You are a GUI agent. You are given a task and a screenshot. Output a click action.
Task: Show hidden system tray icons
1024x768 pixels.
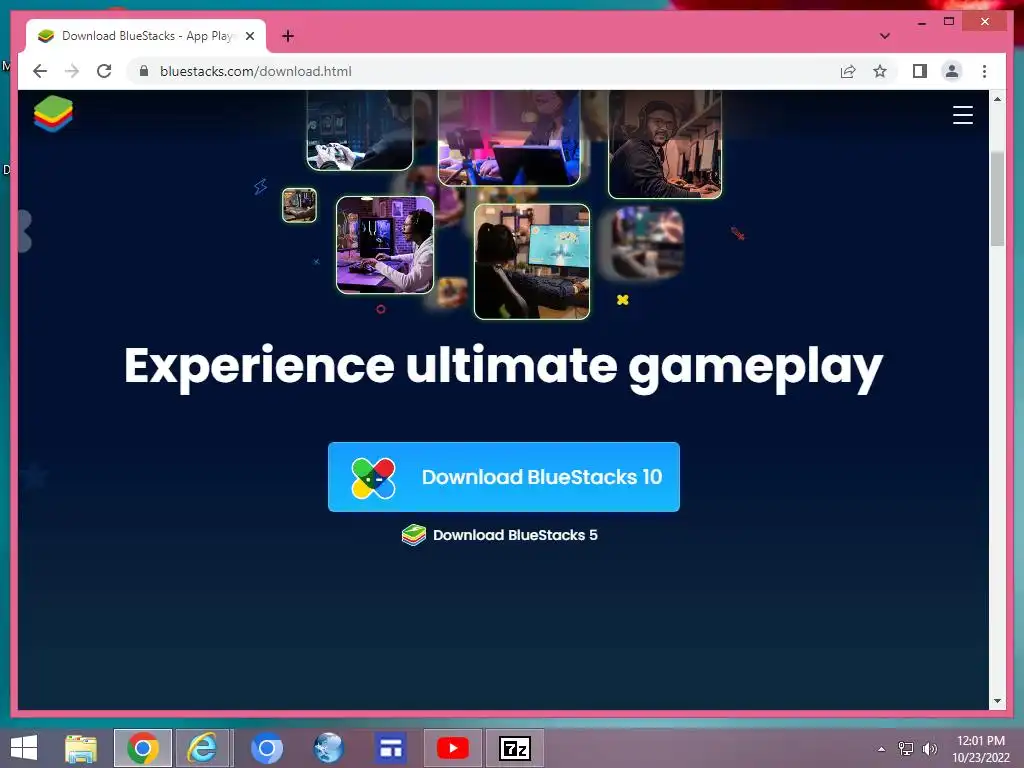882,749
